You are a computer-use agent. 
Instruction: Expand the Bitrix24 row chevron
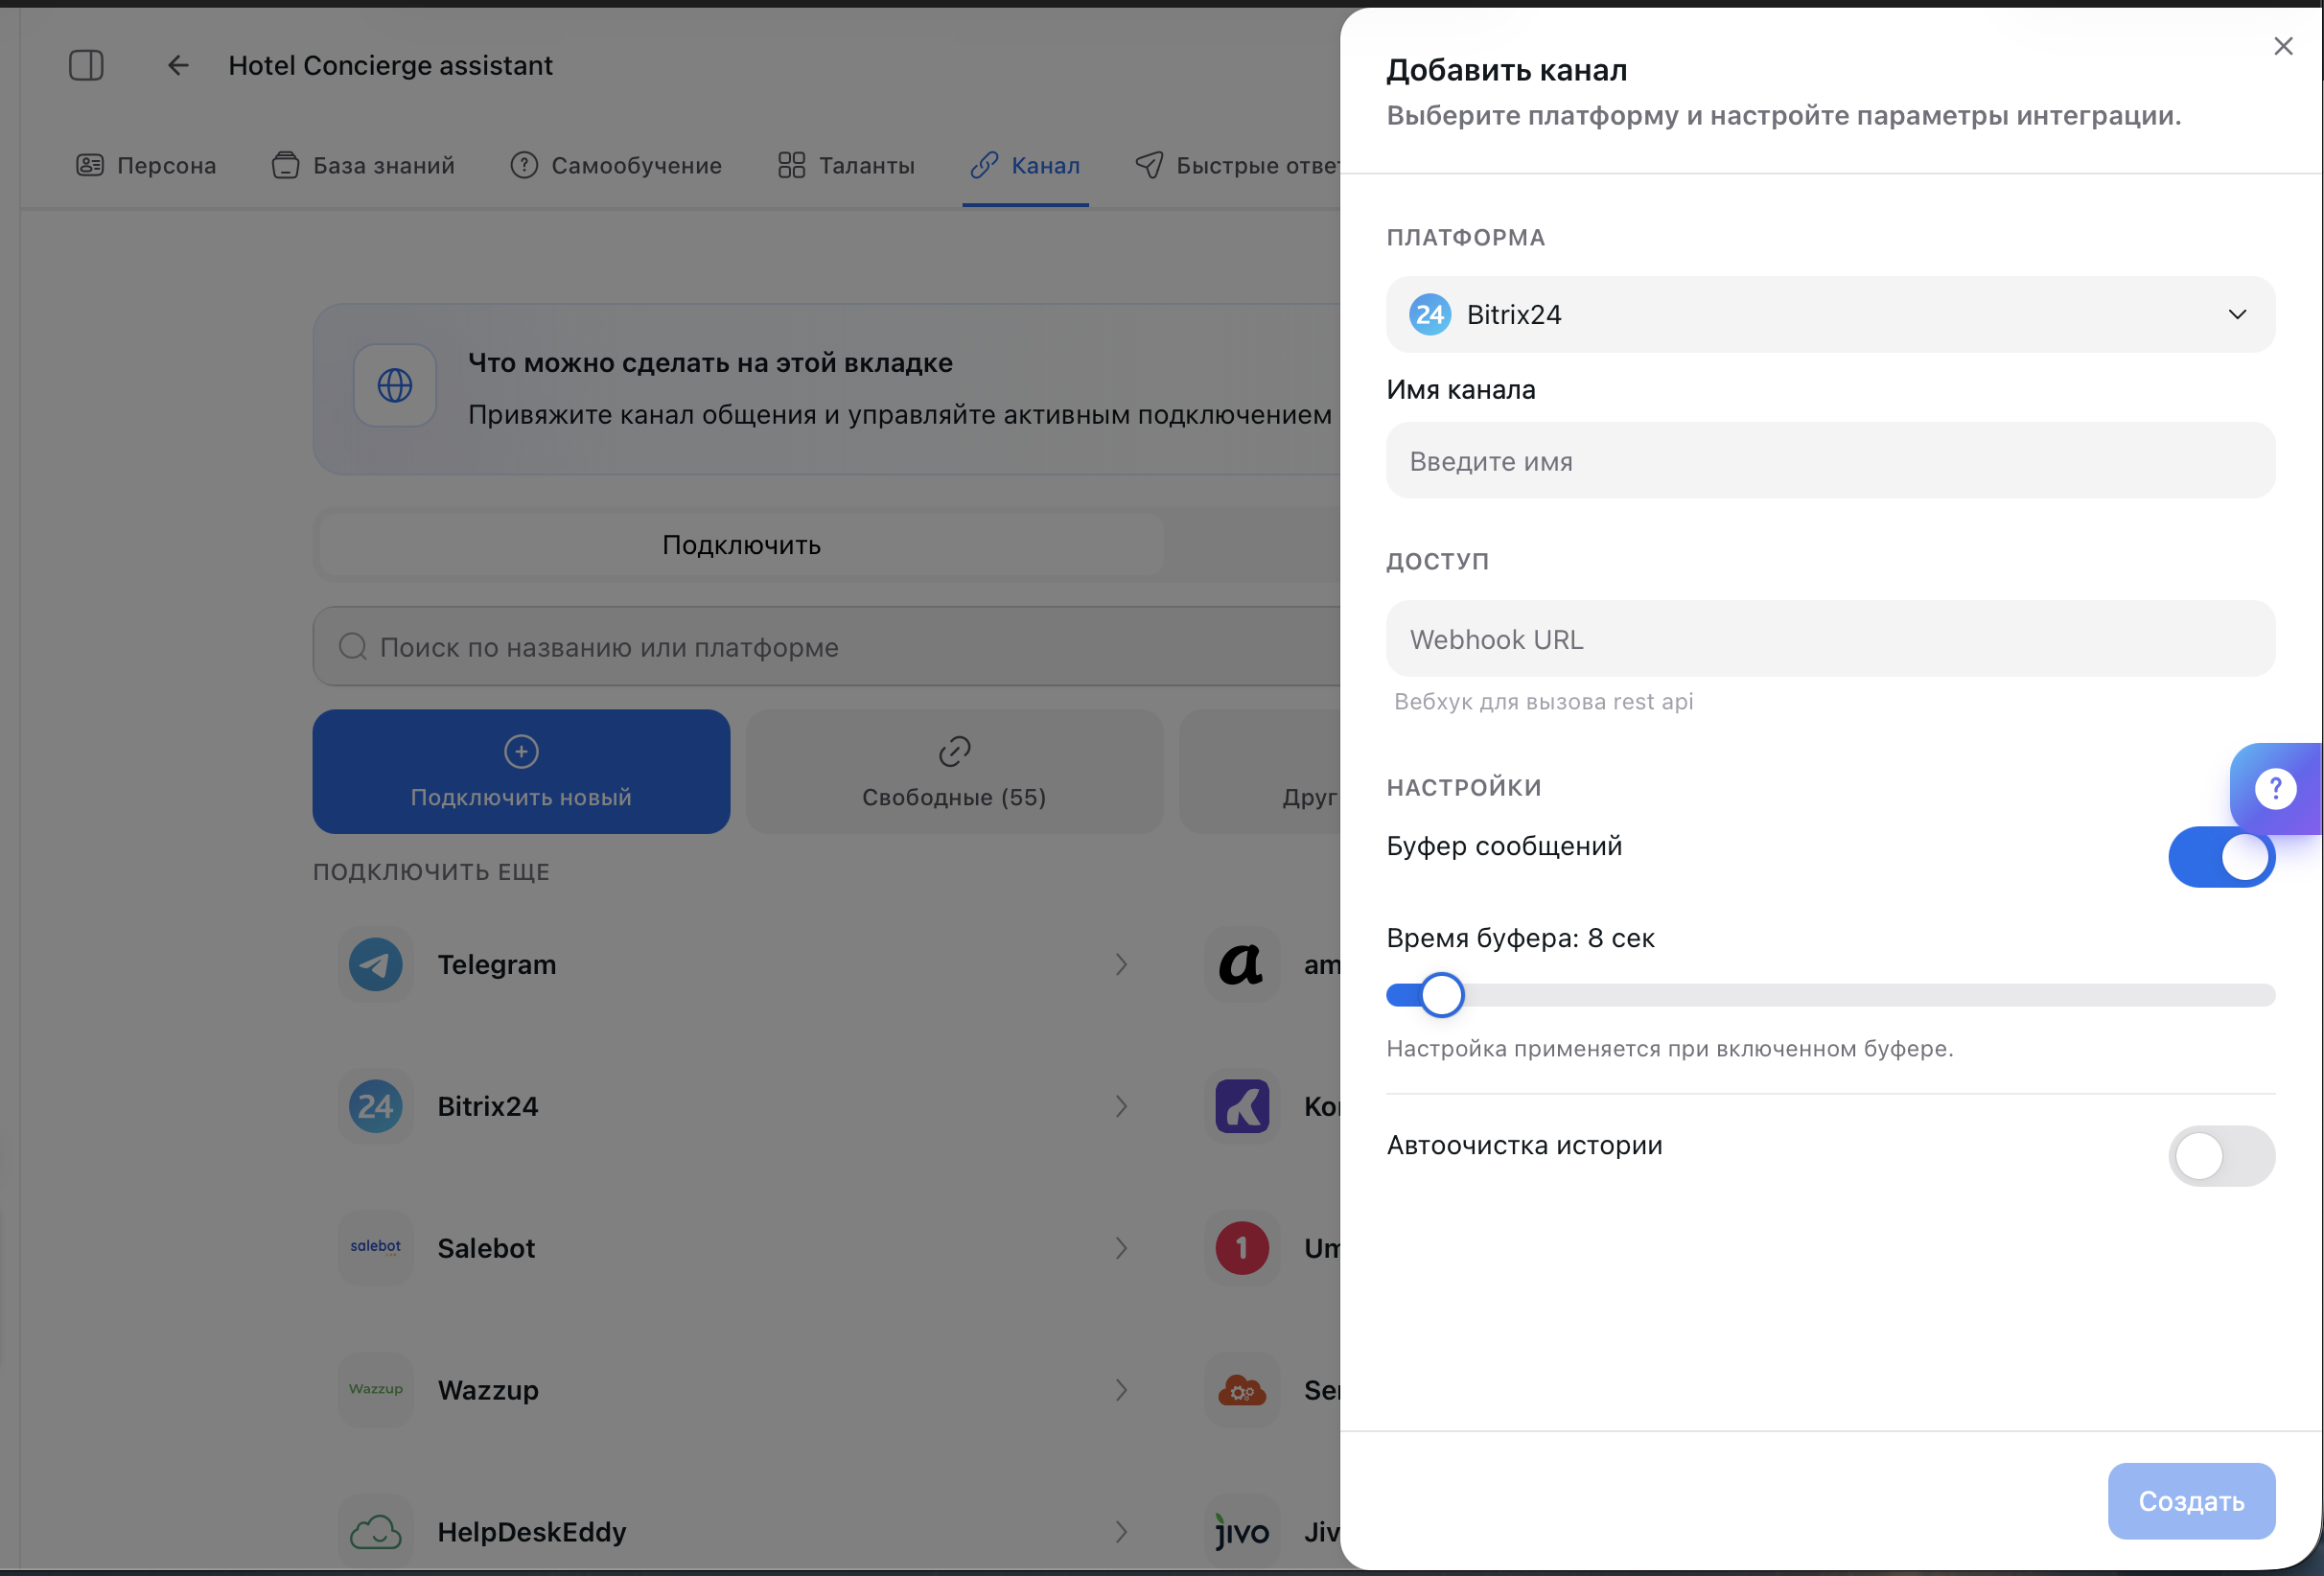(x=1121, y=1107)
